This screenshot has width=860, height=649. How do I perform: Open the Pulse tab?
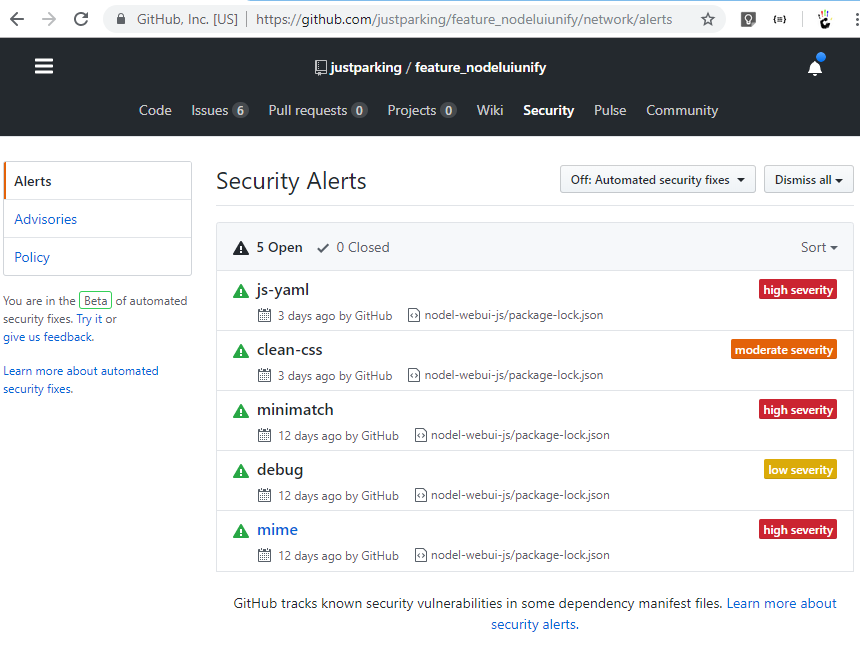pyautogui.click(x=610, y=110)
